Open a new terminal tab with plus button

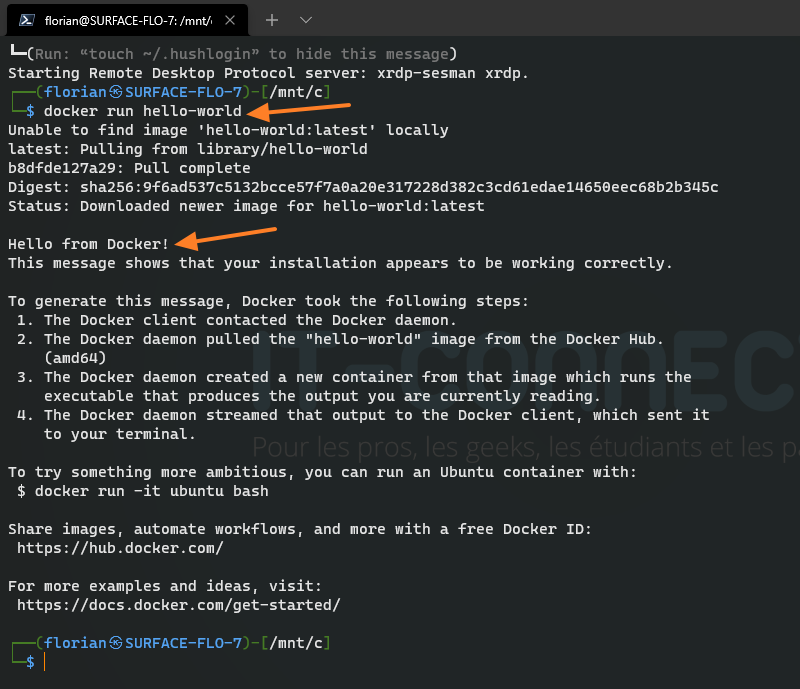[x=272, y=20]
